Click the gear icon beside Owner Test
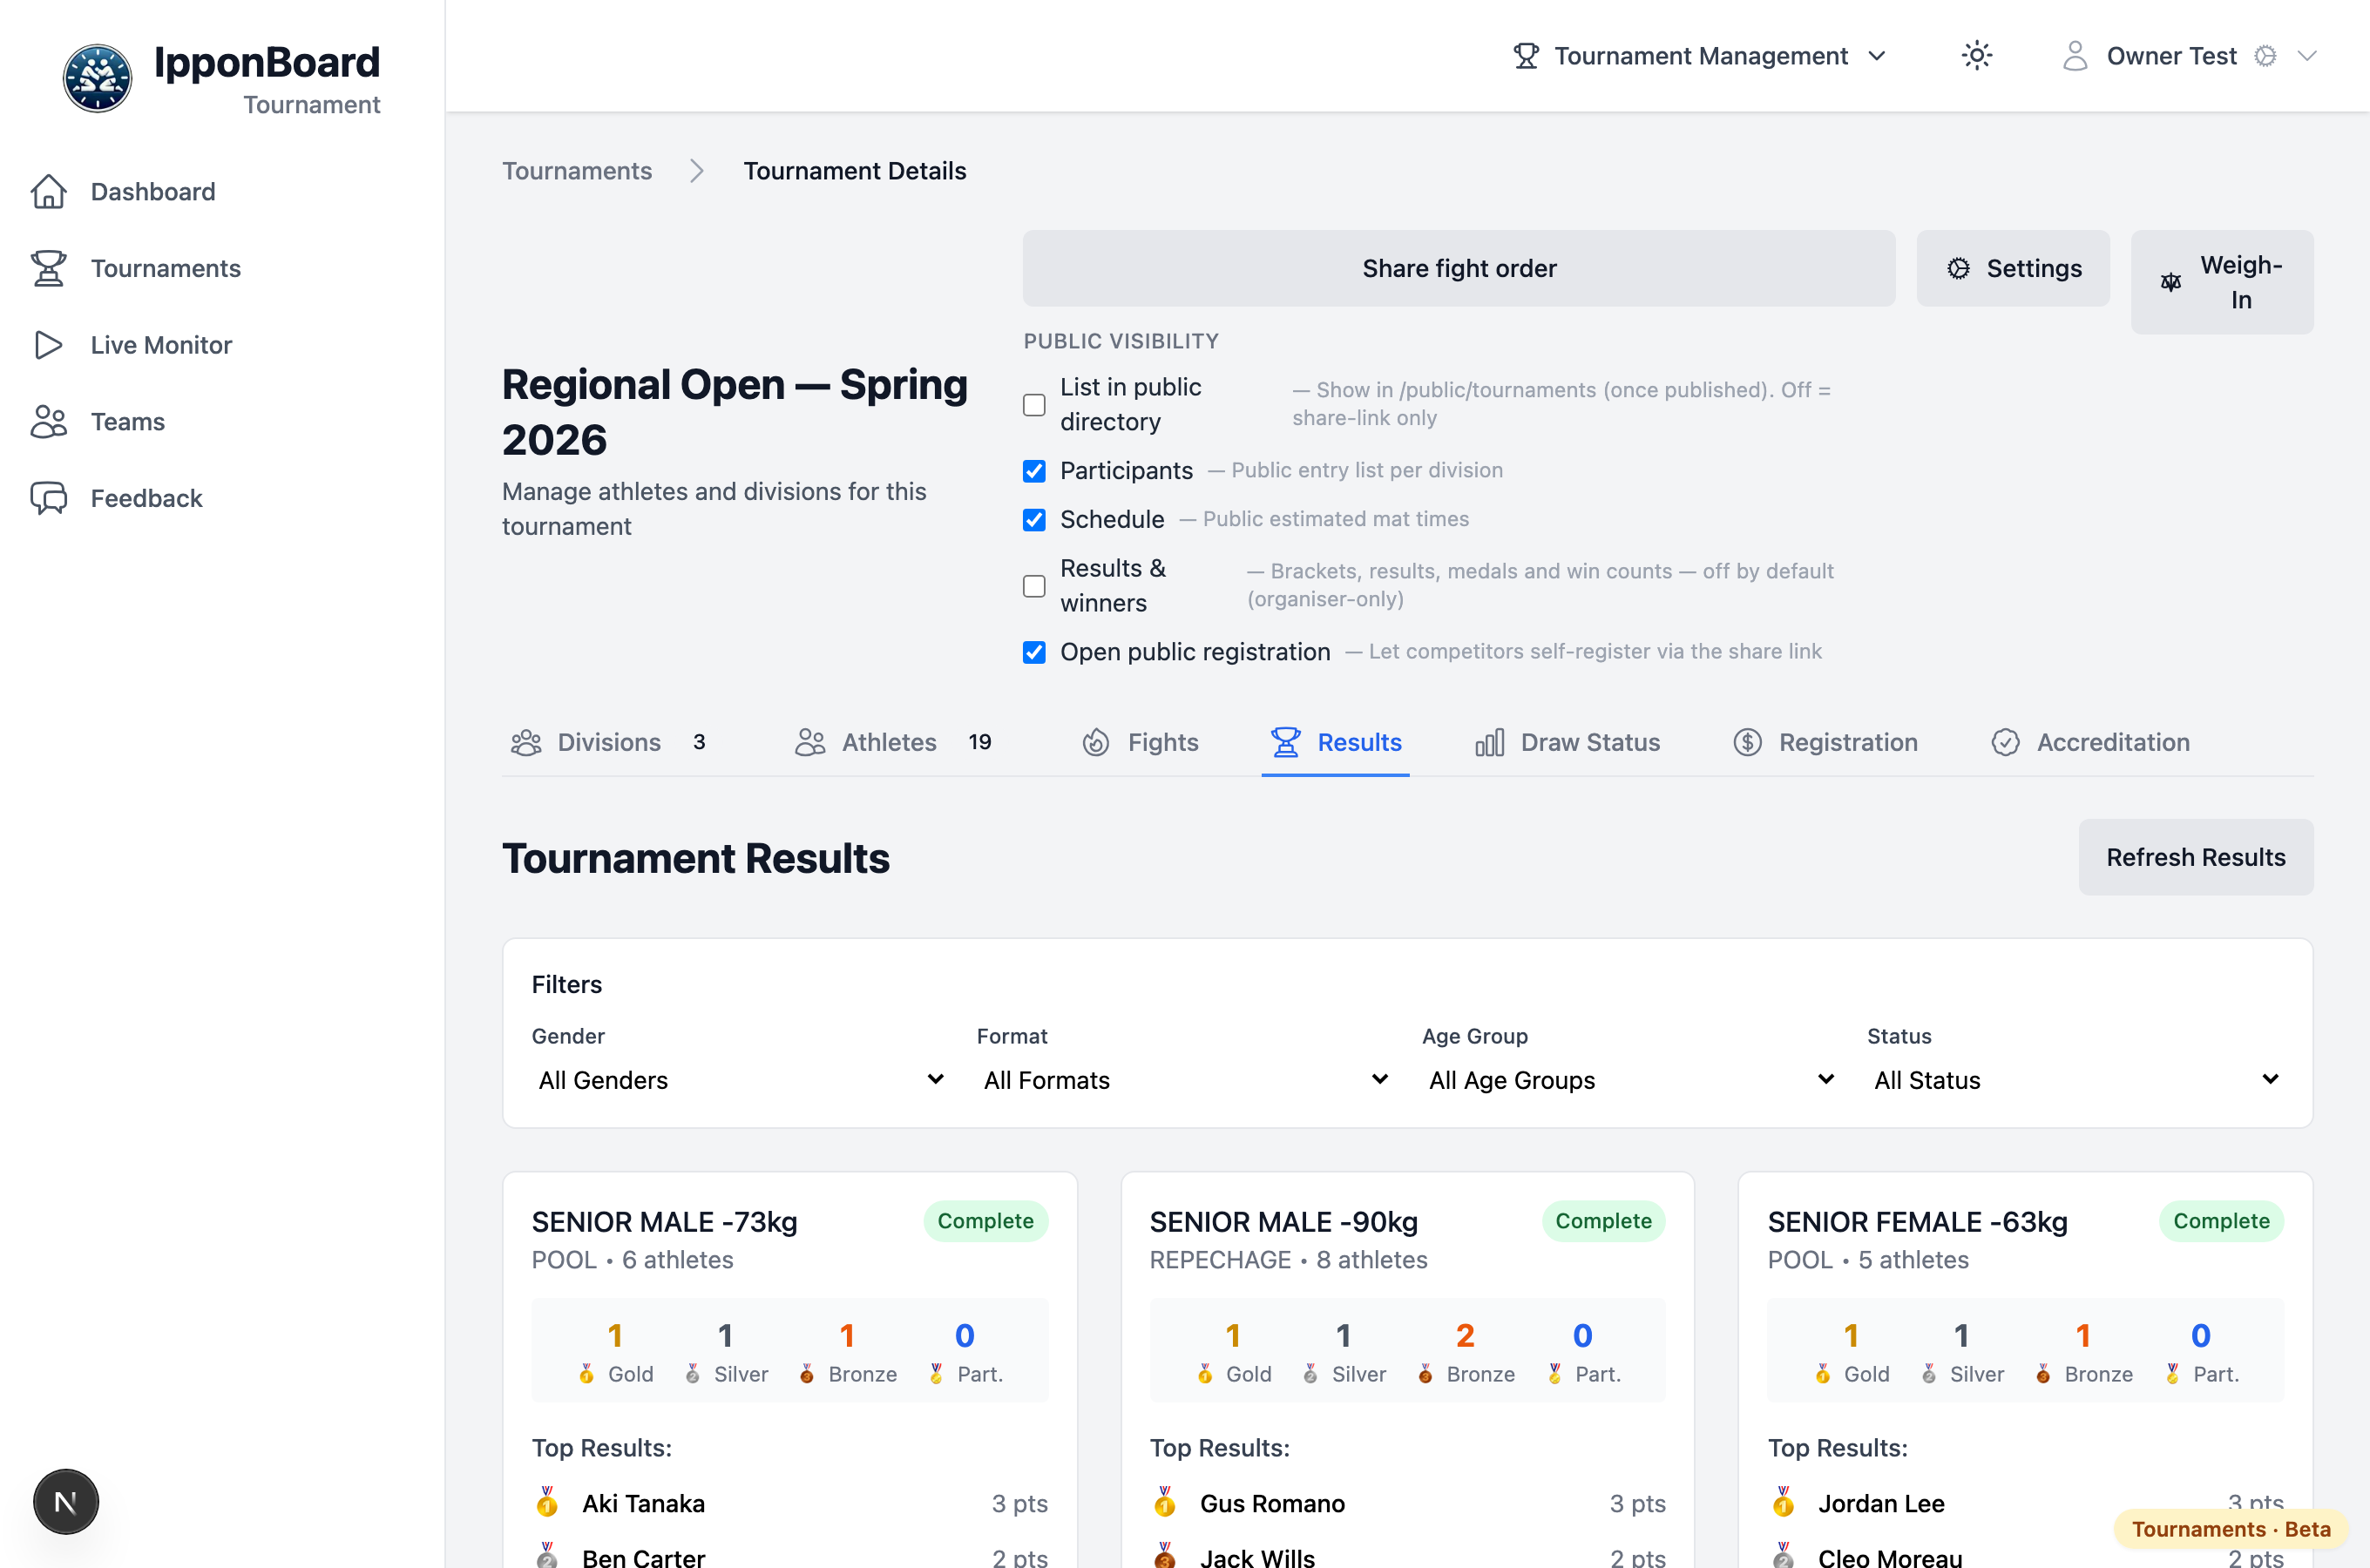Screen dimensions: 2370x1568 click(x=2265, y=56)
